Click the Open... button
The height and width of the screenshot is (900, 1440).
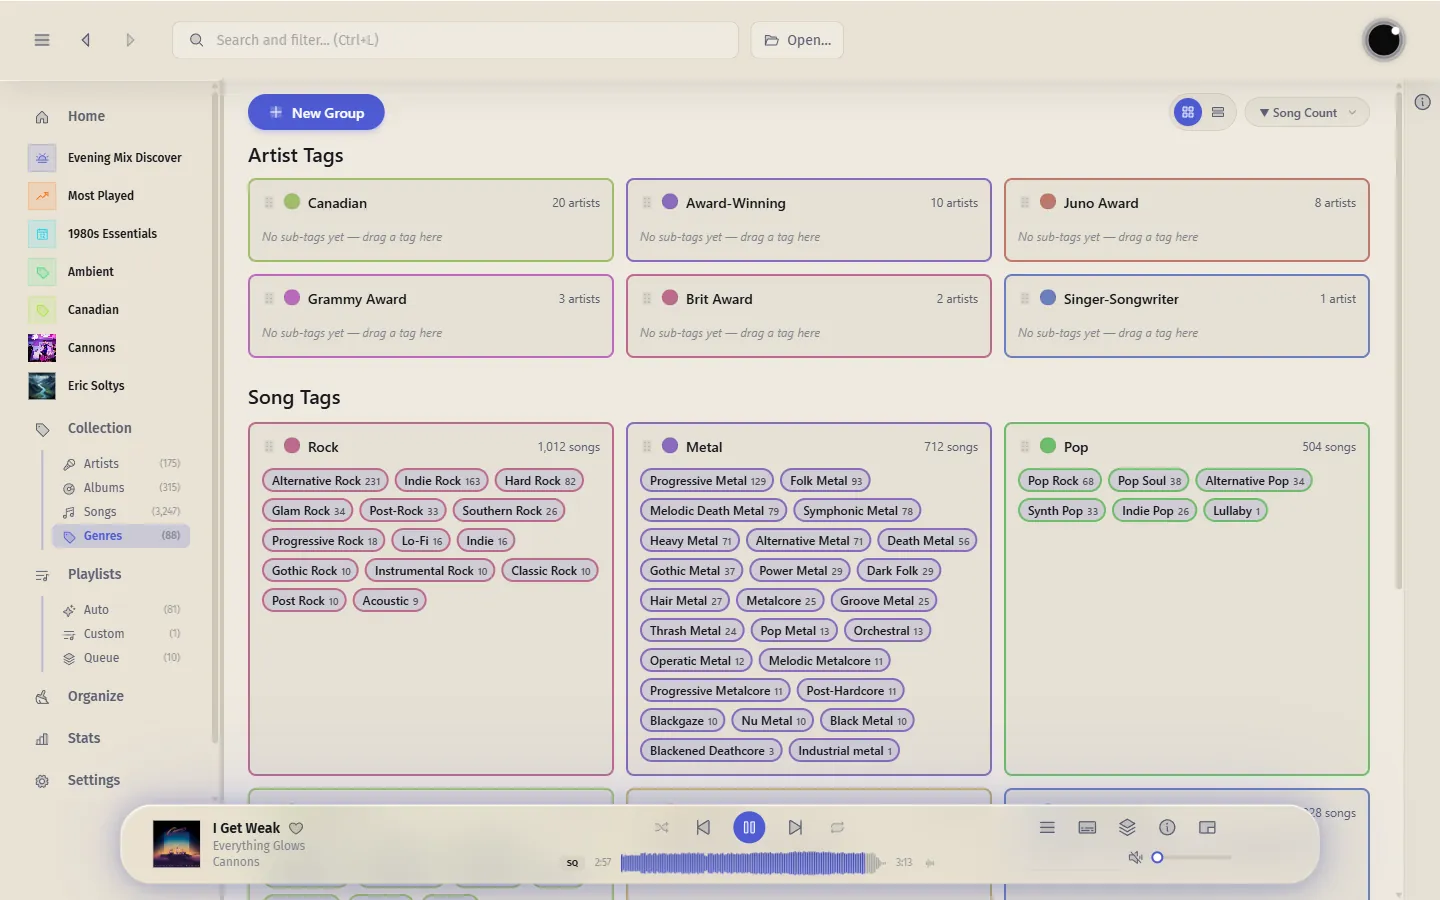[797, 40]
